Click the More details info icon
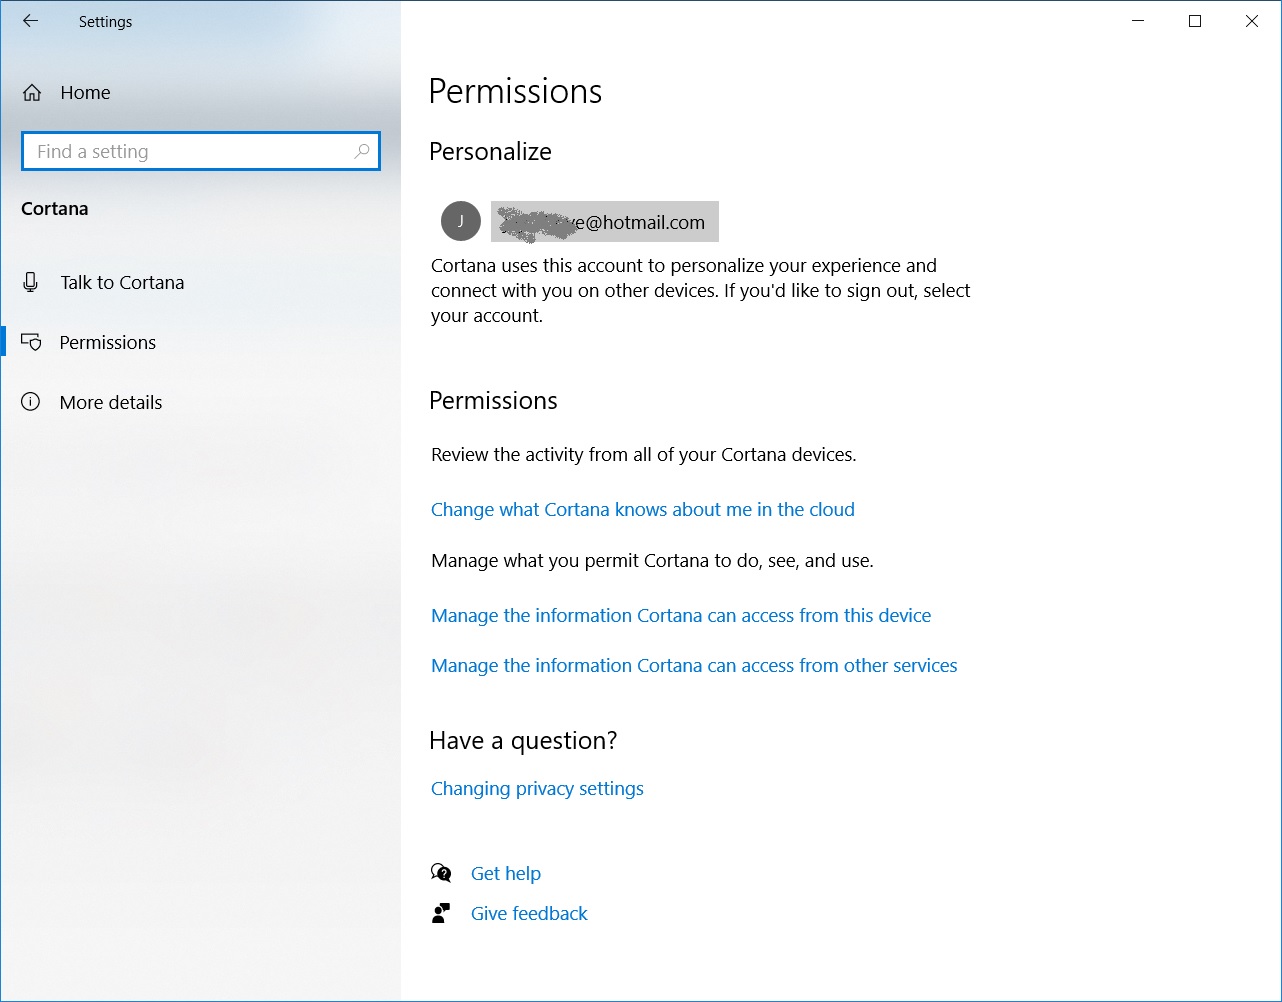This screenshot has height=1002, width=1282. point(31,402)
